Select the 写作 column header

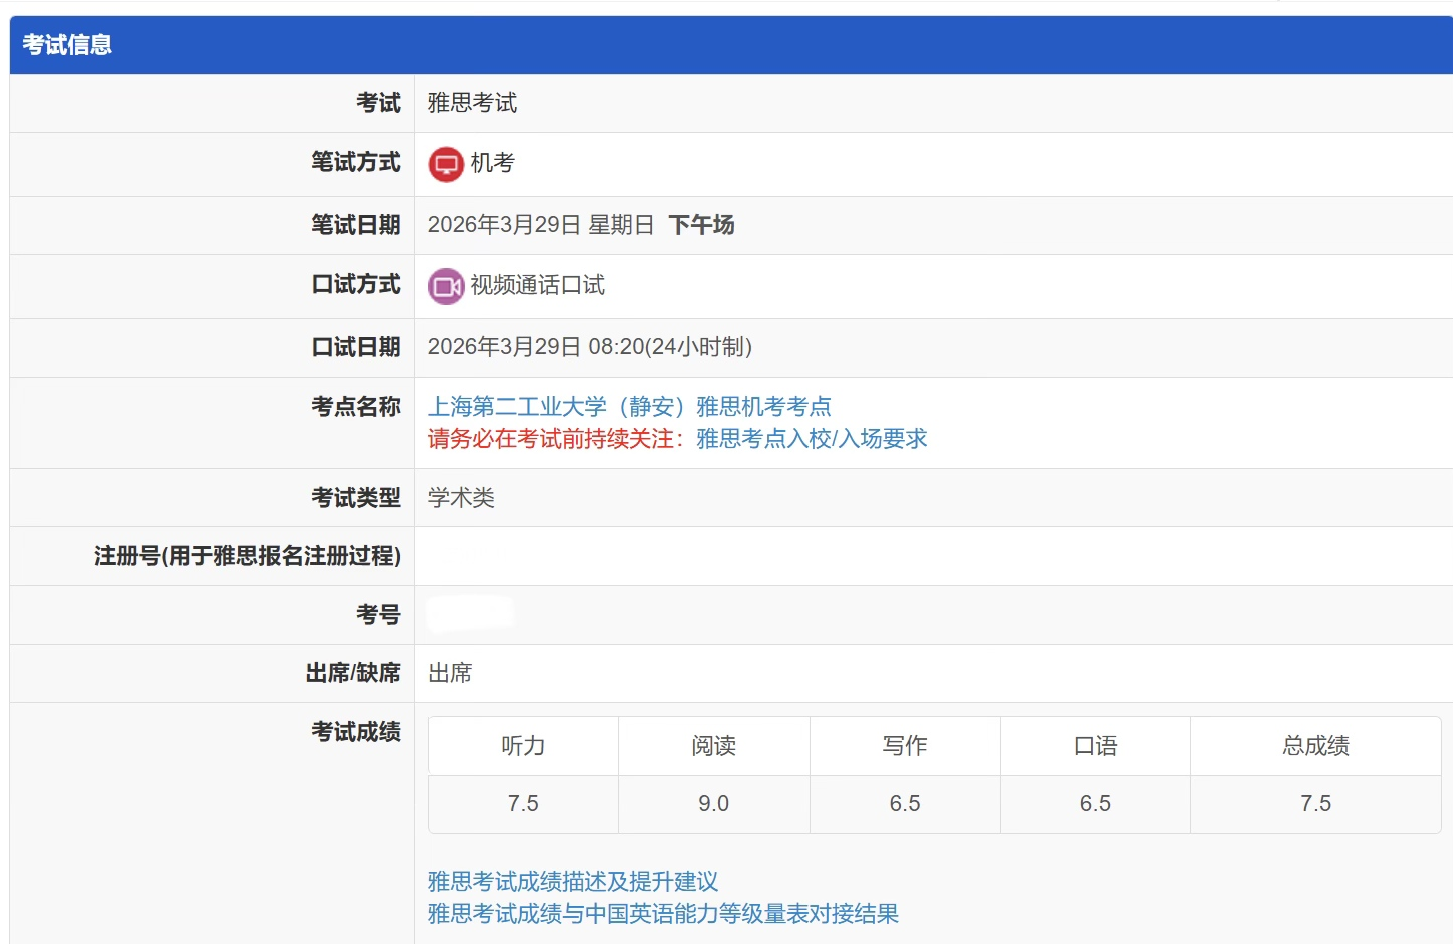pos(904,746)
